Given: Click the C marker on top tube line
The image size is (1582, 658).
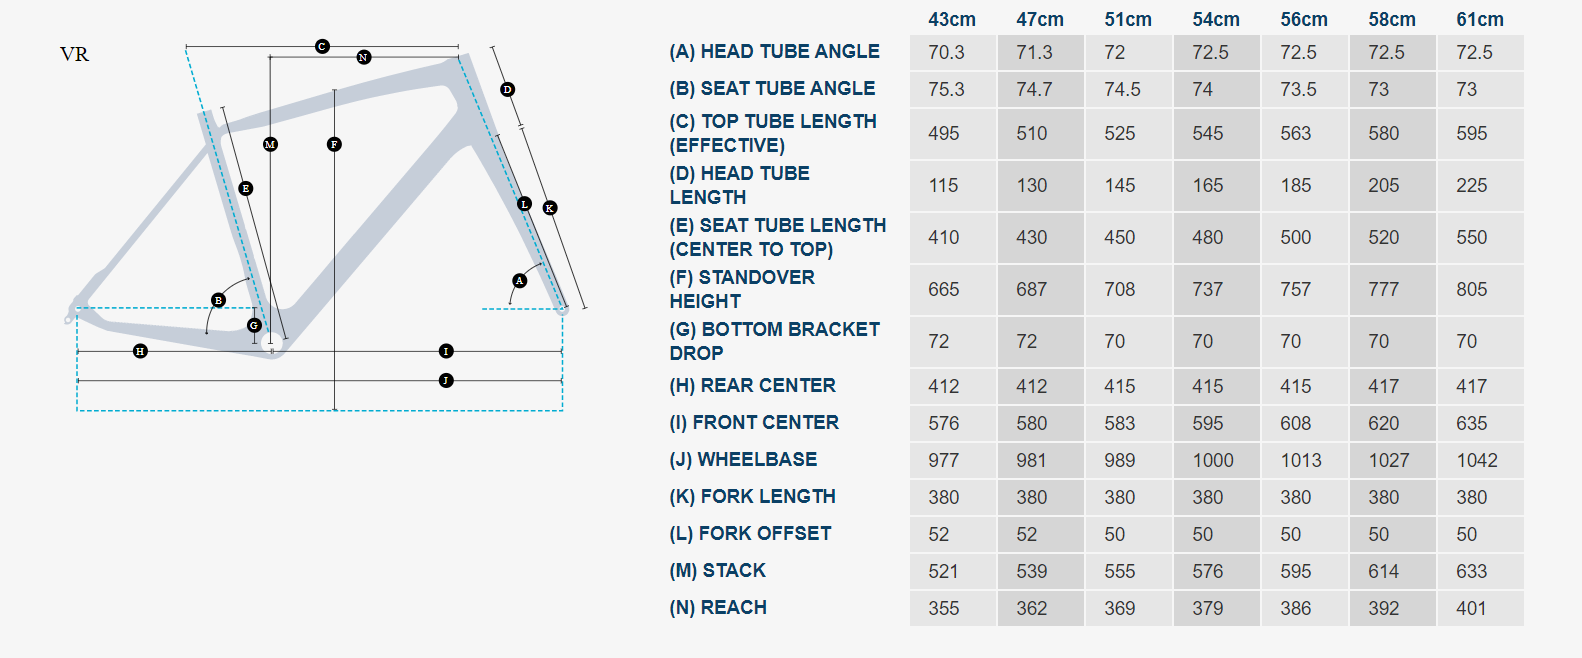Looking at the screenshot, I should pyautogui.click(x=322, y=47).
